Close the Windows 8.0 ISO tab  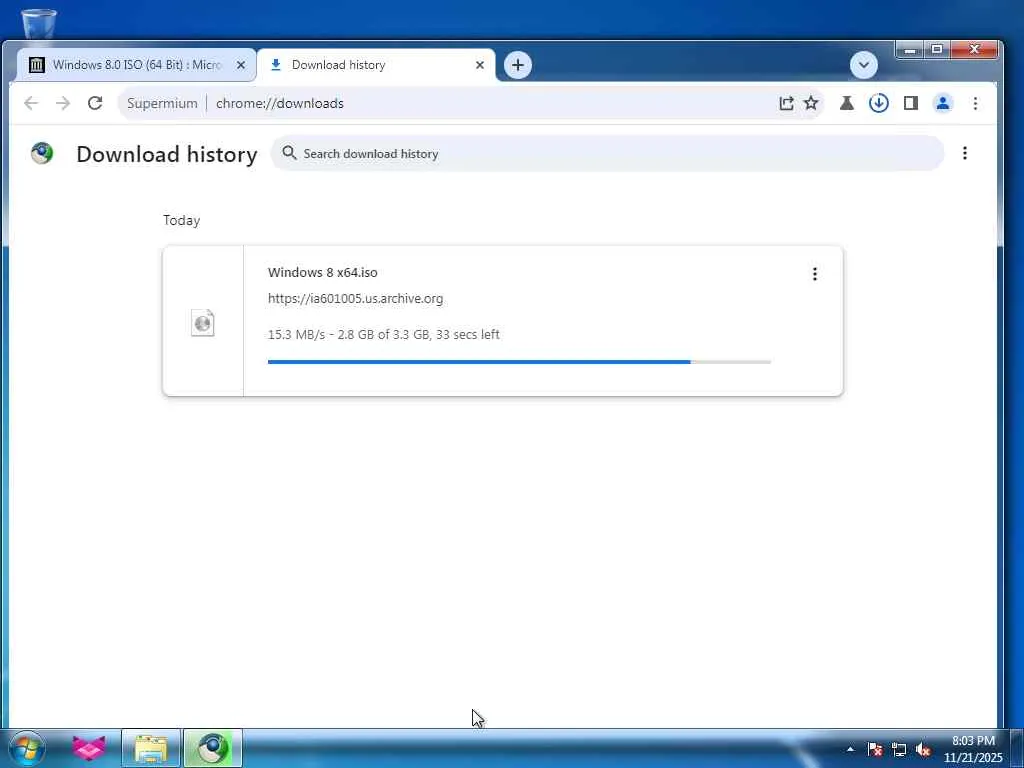[240, 65]
